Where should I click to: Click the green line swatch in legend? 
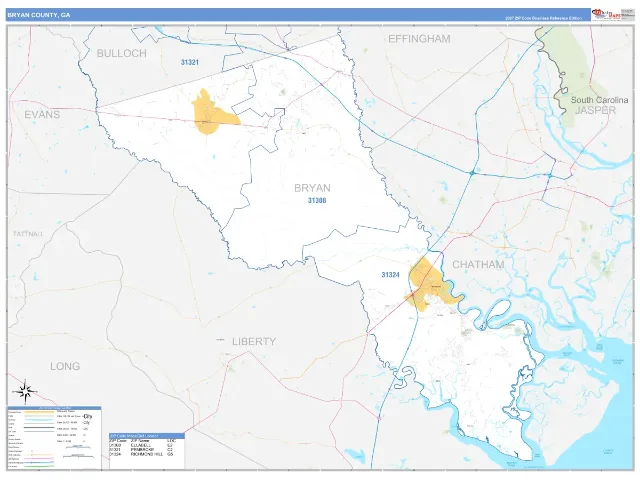coord(39,466)
